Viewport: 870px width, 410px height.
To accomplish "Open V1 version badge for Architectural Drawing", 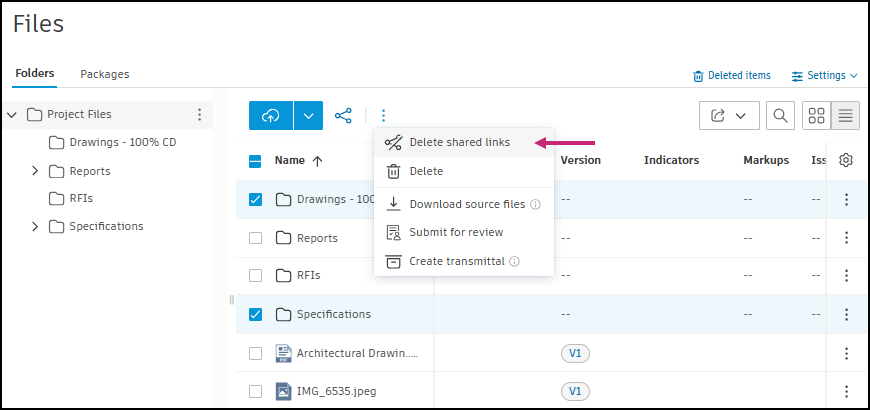I will pos(575,353).
